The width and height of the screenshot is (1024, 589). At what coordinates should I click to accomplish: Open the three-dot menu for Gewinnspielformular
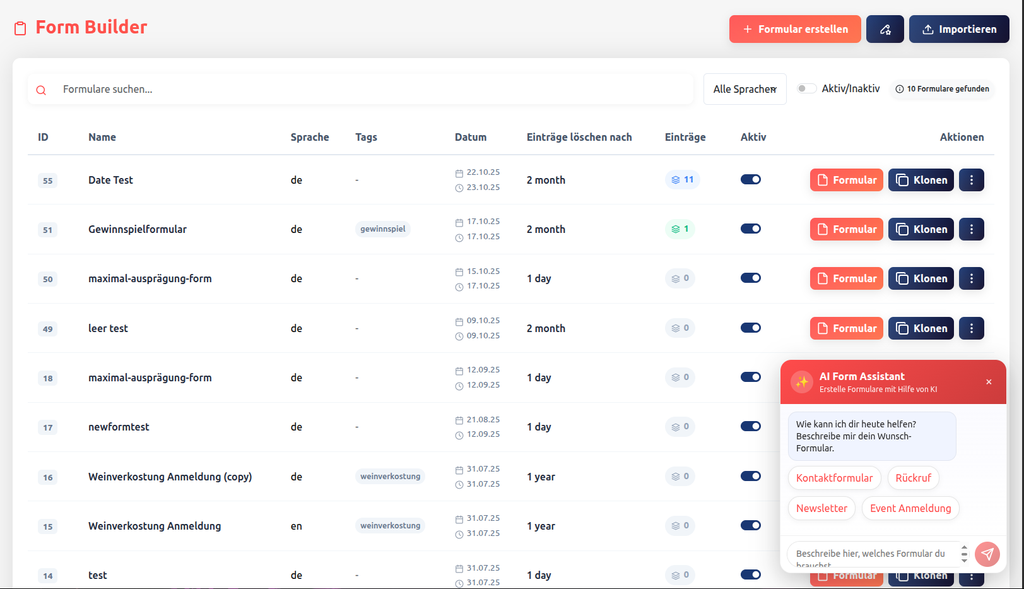point(971,229)
